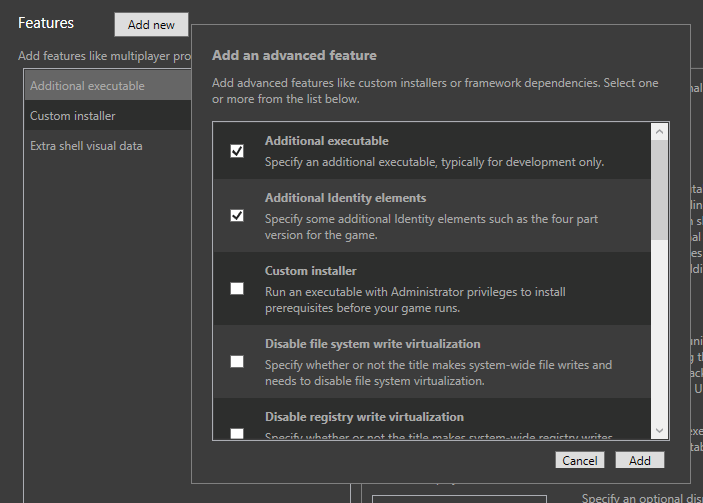Click the Add new button
This screenshot has height=503, width=703.
pyautogui.click(x=151, y=25)
